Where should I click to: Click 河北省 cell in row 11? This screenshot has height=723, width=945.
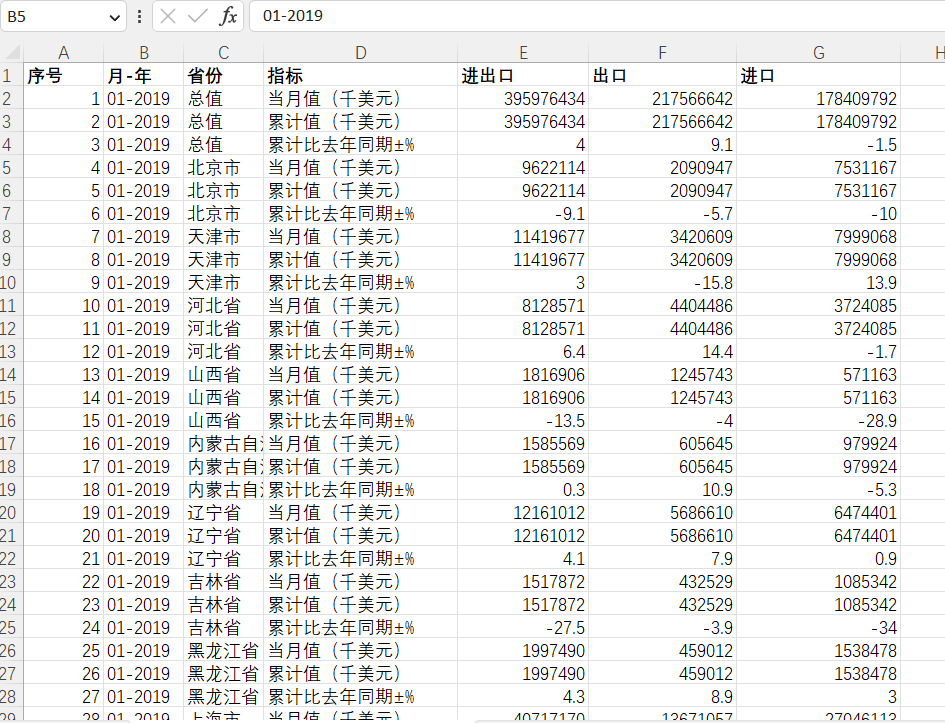point(224,305)
